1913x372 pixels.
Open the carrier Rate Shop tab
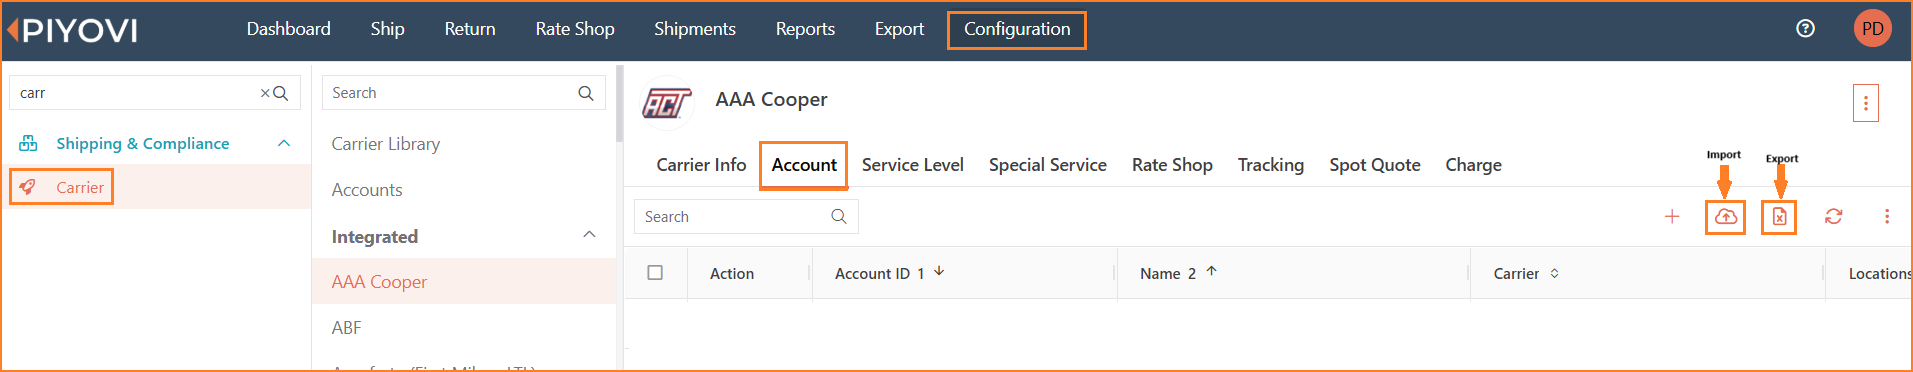pos(1172,165)
